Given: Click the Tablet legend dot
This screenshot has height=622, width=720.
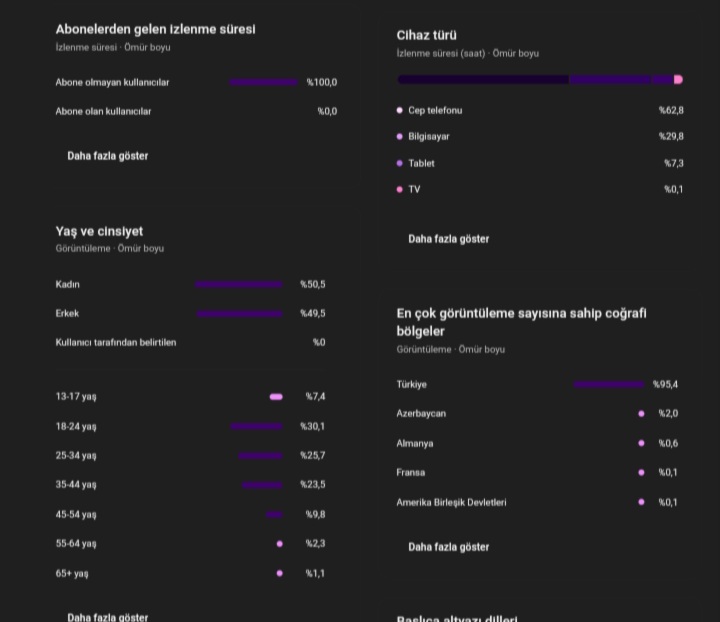Looking at the screenshot, I should point(399,163).
